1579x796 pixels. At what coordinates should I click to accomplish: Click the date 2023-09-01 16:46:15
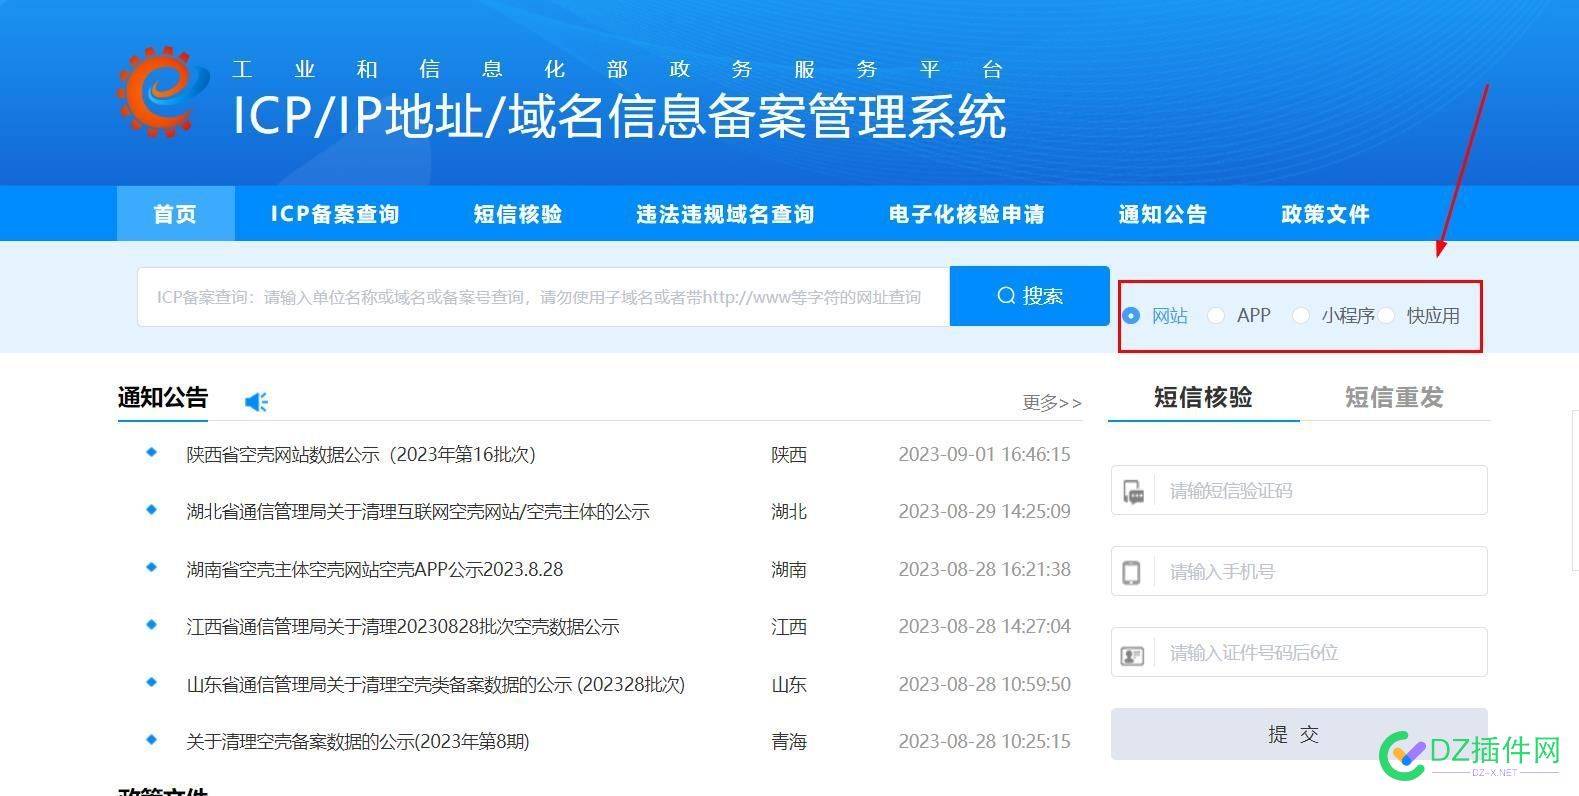click(x=984, y=454)
